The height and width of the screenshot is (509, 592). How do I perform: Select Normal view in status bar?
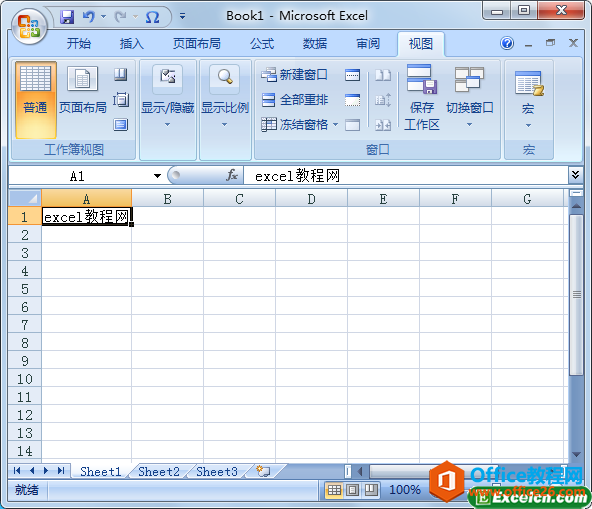tap(334, 490)
